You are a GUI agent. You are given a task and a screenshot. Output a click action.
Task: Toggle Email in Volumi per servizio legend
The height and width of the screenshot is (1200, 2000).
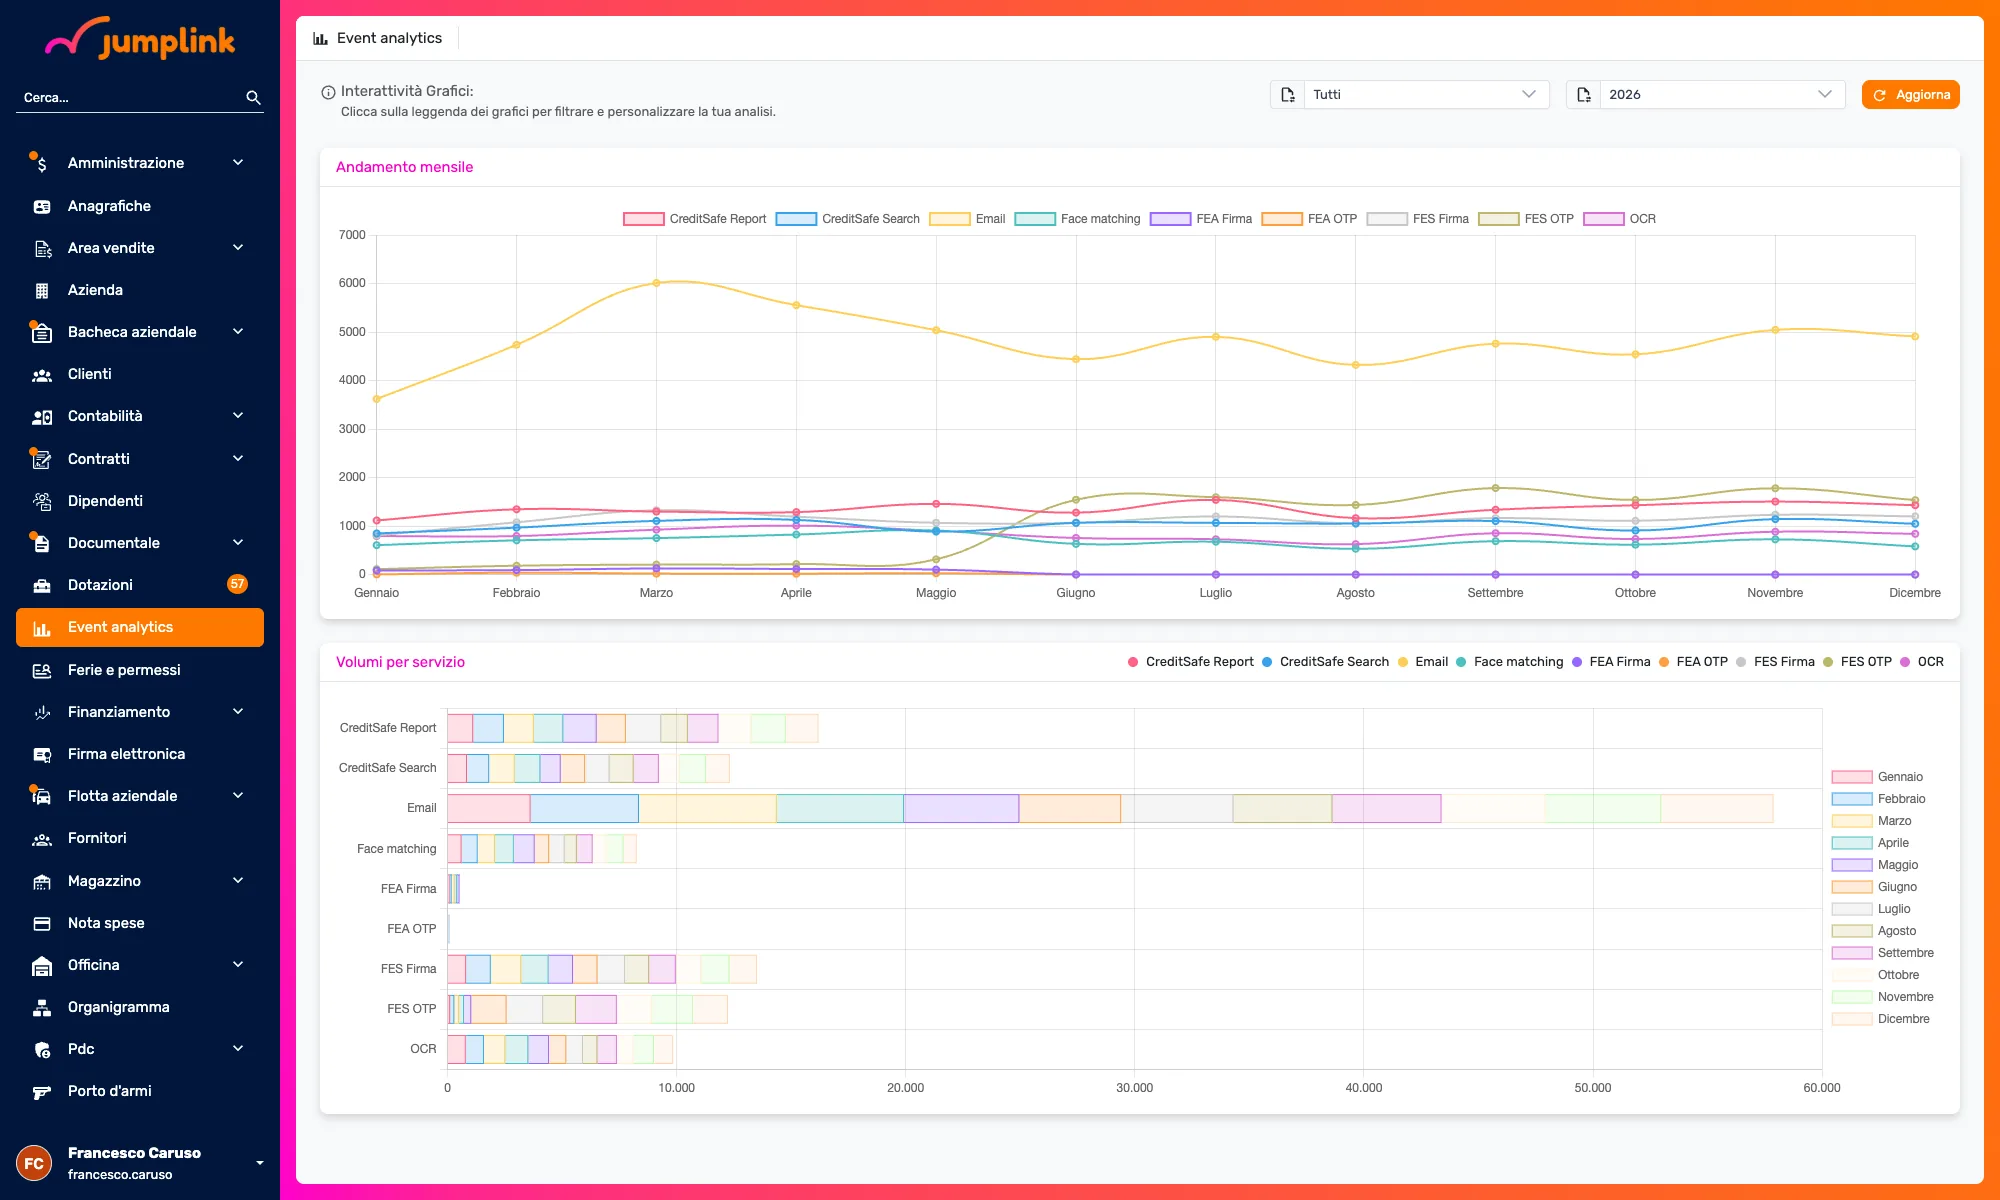coord(1423,662)
